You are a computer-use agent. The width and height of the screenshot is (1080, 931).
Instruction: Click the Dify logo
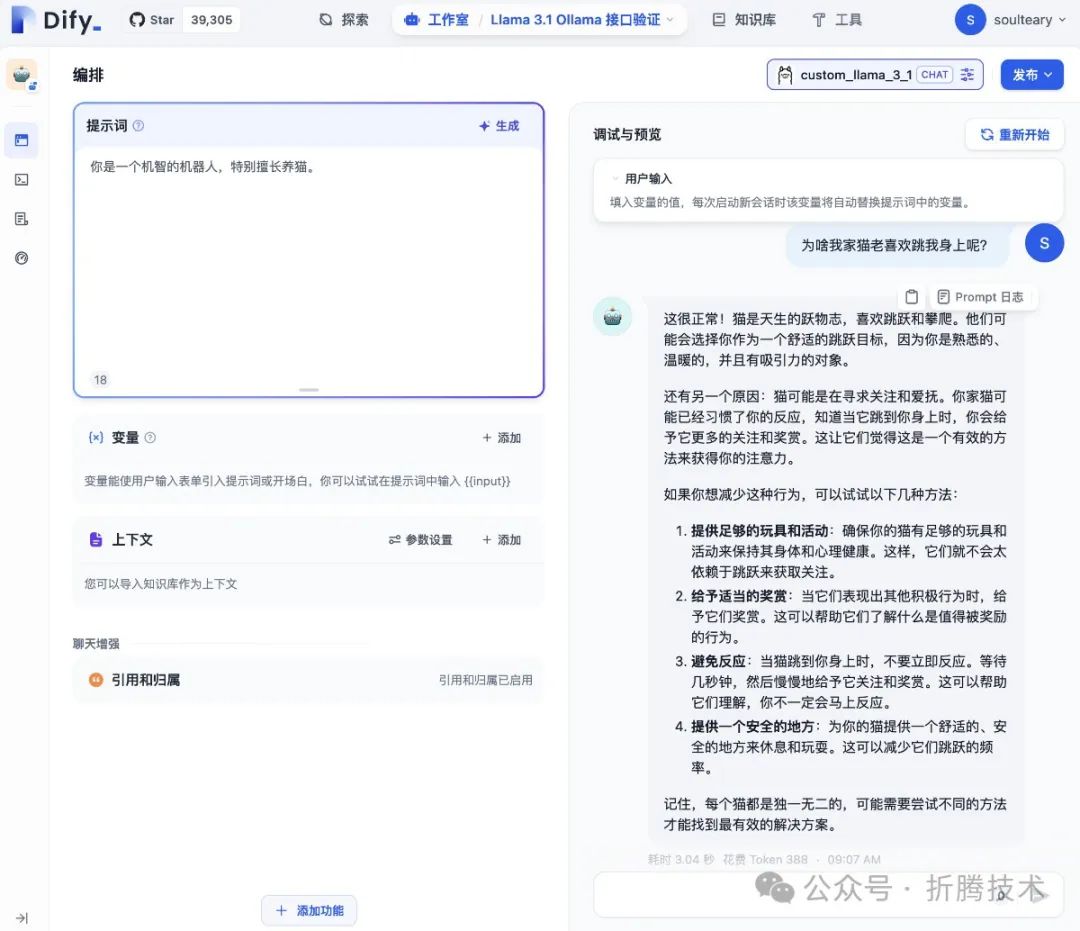(x=56, y=20)
